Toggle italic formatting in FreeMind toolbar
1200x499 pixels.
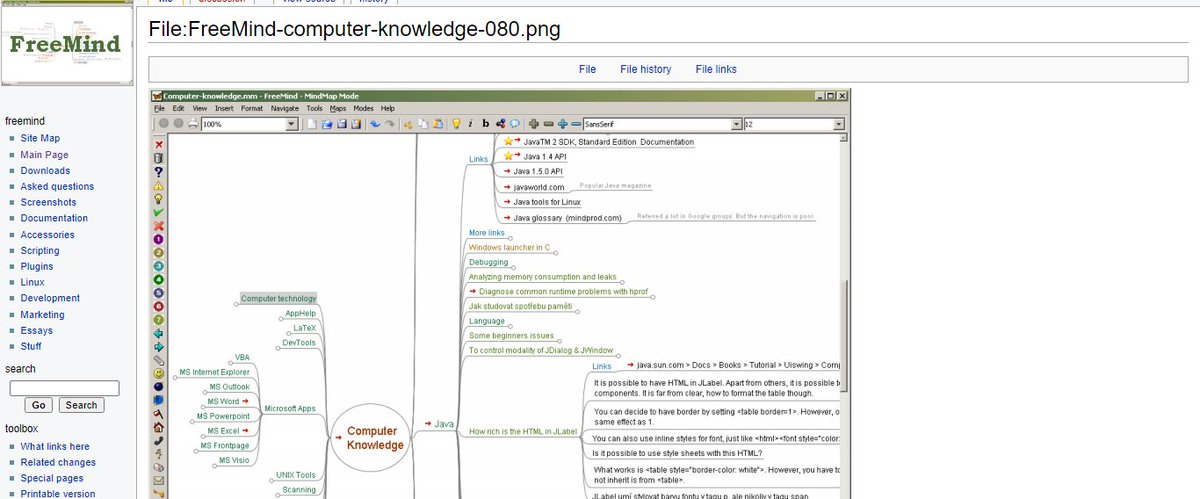tap(470, 124)
